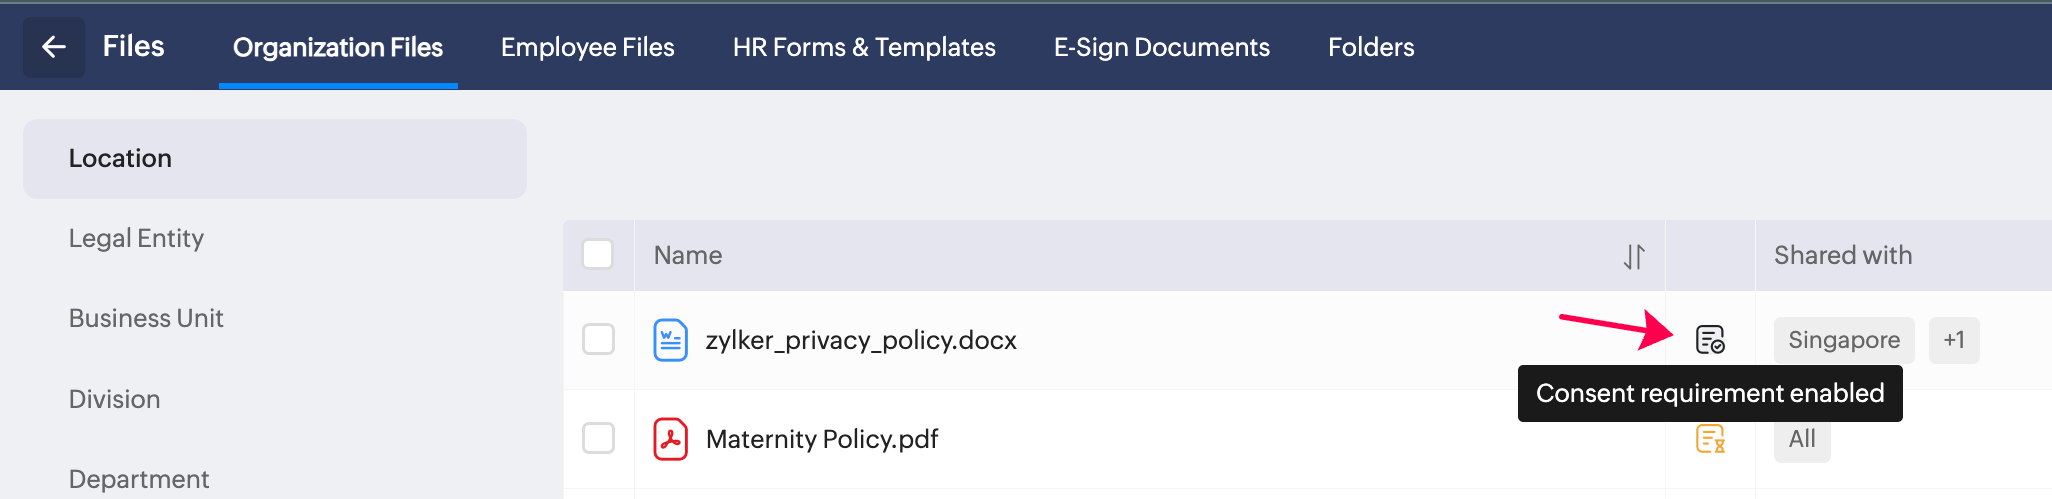Check the zylker_privacy_policy.docx row checkbox
Viewport: 2052px width, 499px height.
pos(598,340)
